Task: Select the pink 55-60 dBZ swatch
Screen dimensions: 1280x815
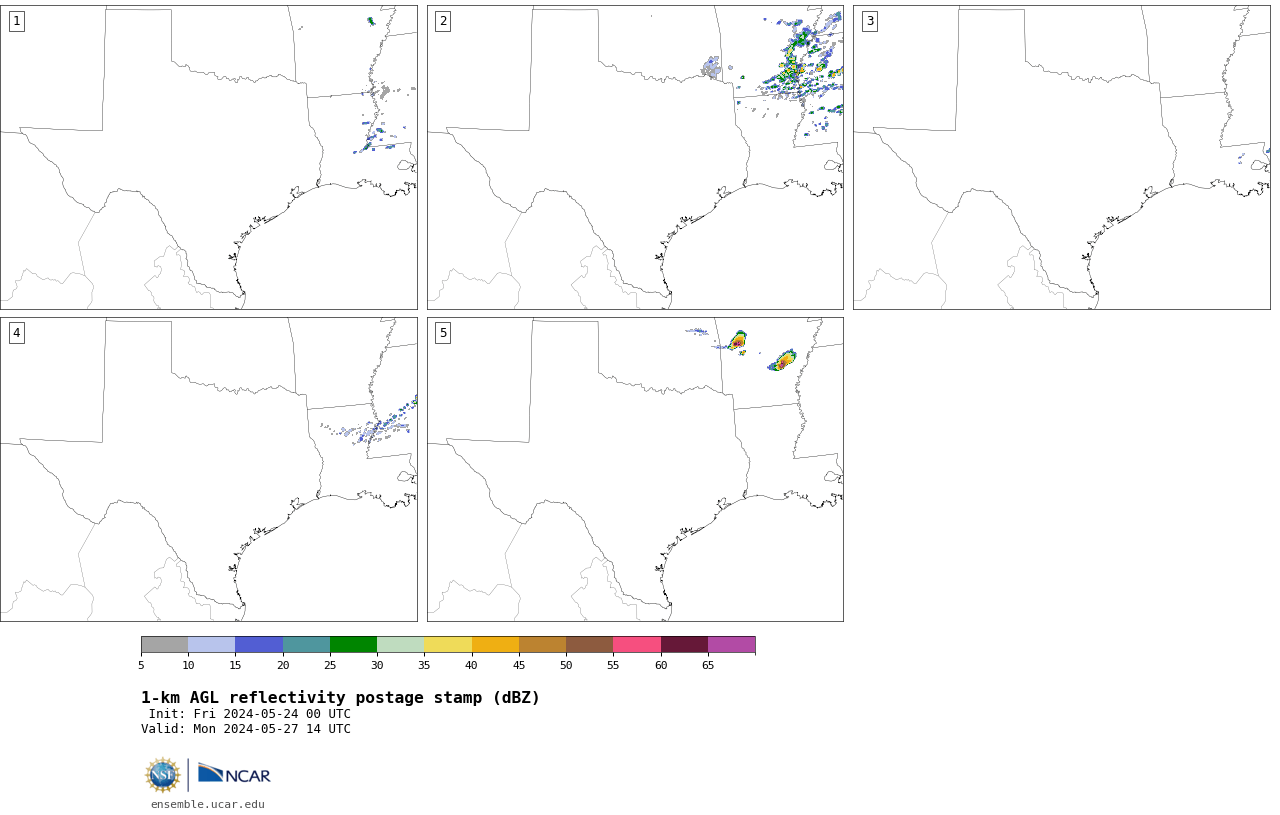Action: click(637, 644)
